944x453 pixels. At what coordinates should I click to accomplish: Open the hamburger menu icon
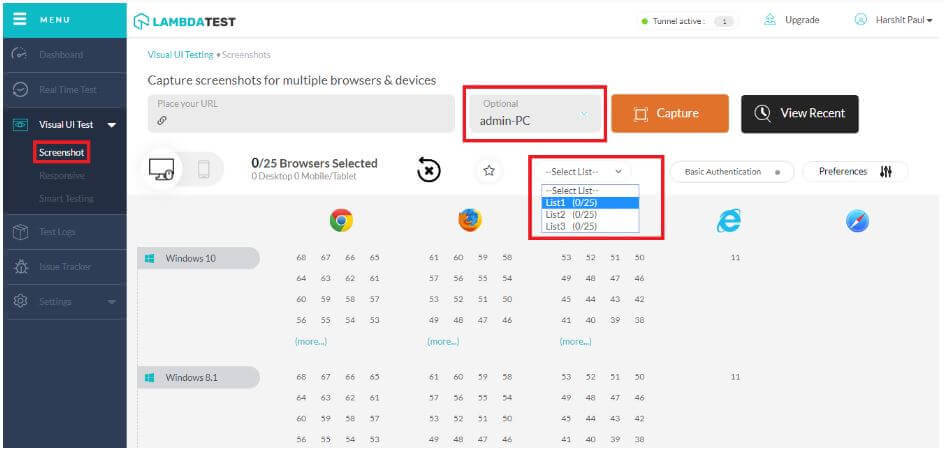20,19
